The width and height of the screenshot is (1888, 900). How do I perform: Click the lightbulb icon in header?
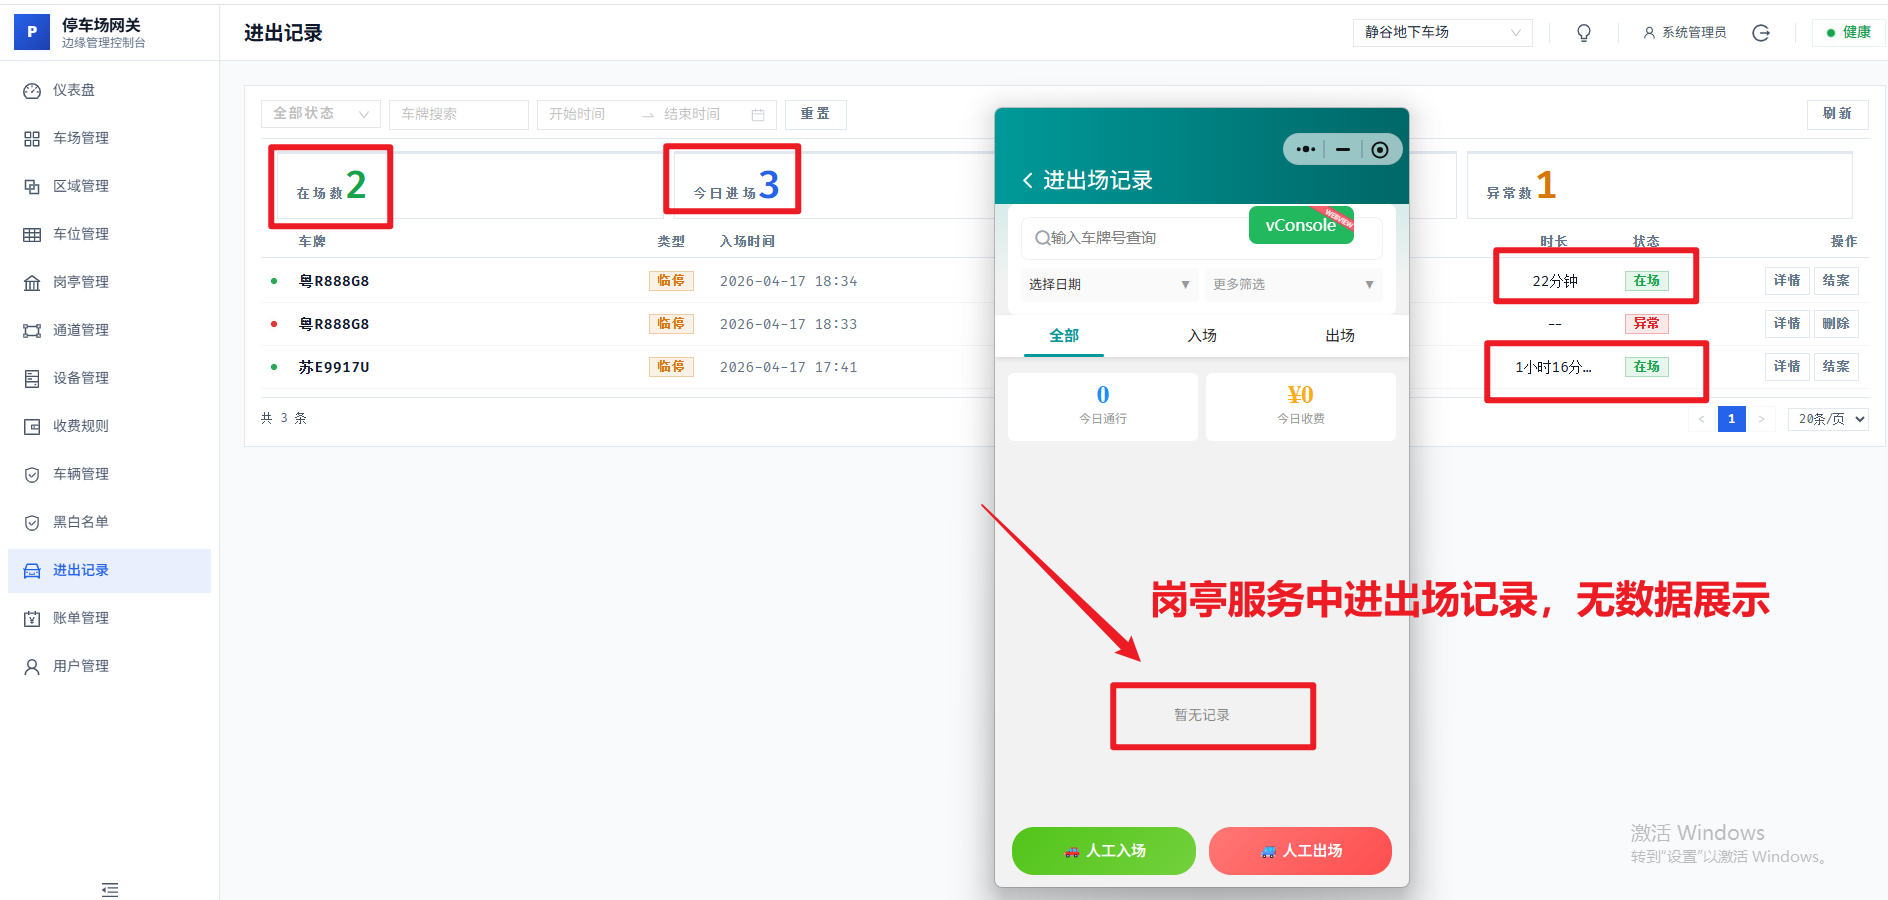tap(1583, 33)
